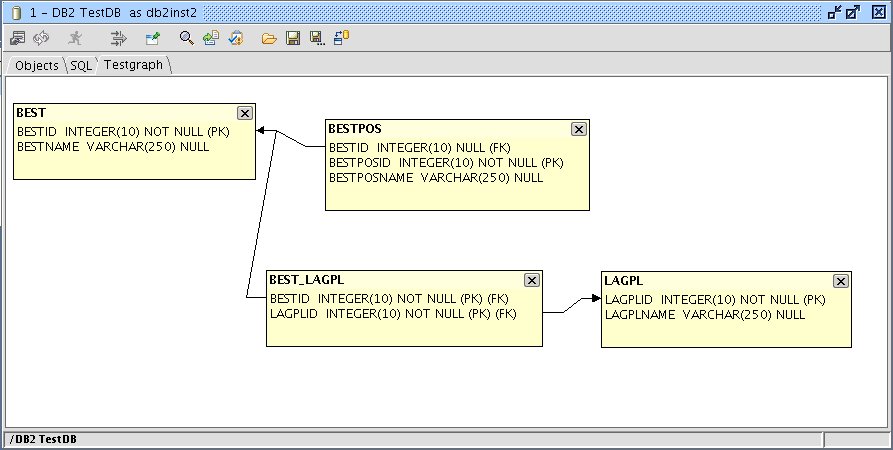Click the save-as floppy icon with dots
Screen dimensions: 893x450
317,38
